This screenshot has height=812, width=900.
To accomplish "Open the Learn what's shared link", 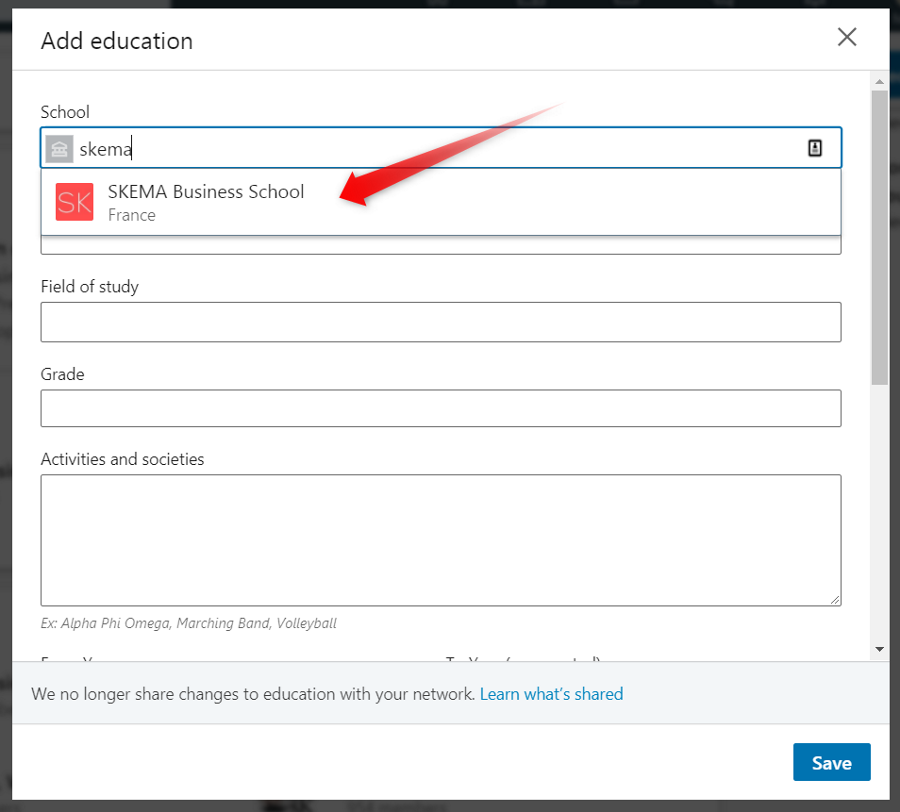I will click(551, 694).
